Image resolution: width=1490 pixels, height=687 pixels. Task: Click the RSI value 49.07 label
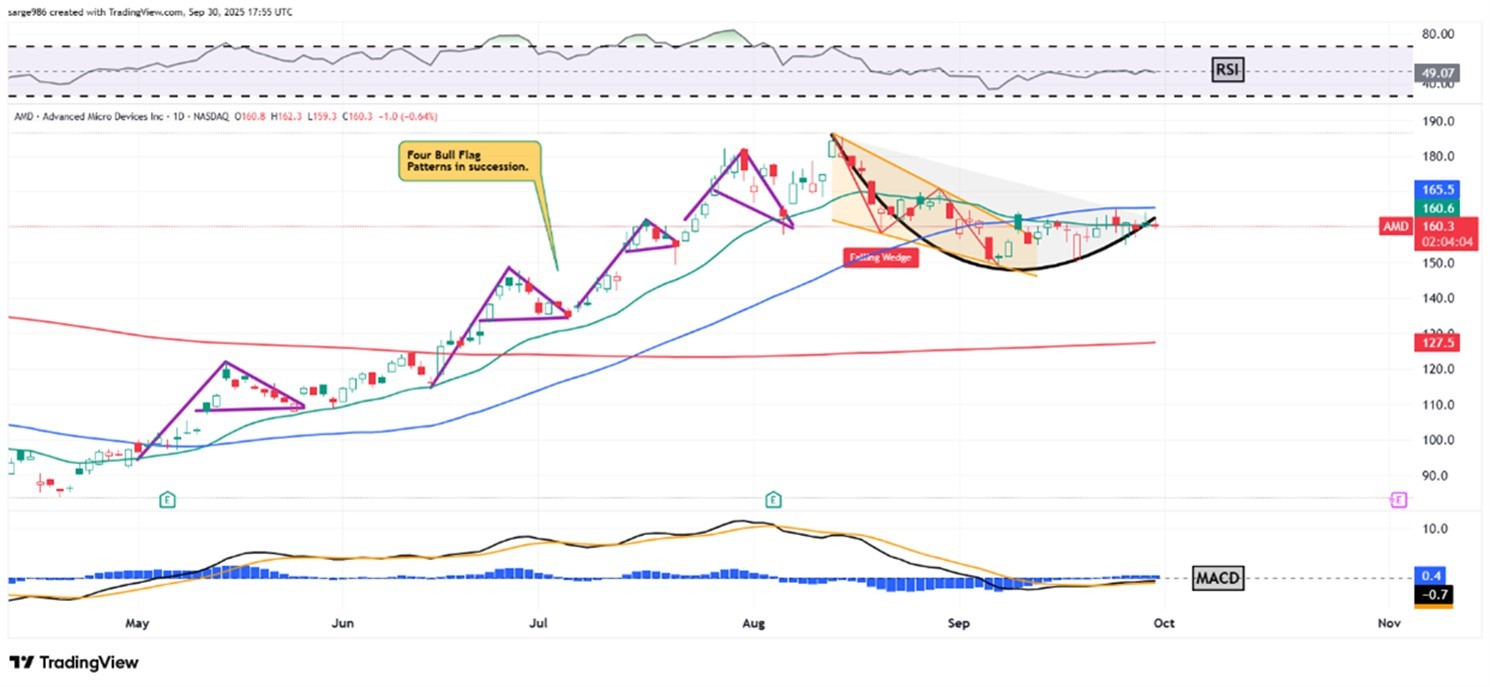1433,72
